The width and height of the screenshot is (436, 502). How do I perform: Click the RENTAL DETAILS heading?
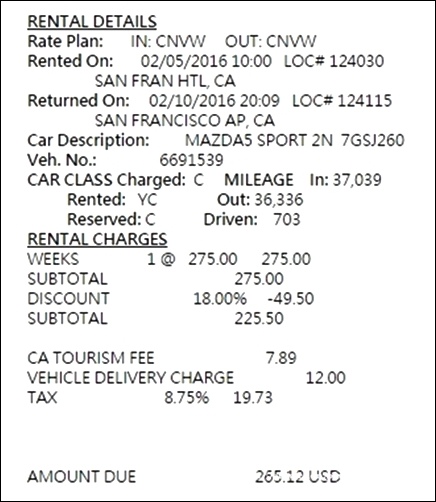92,22
